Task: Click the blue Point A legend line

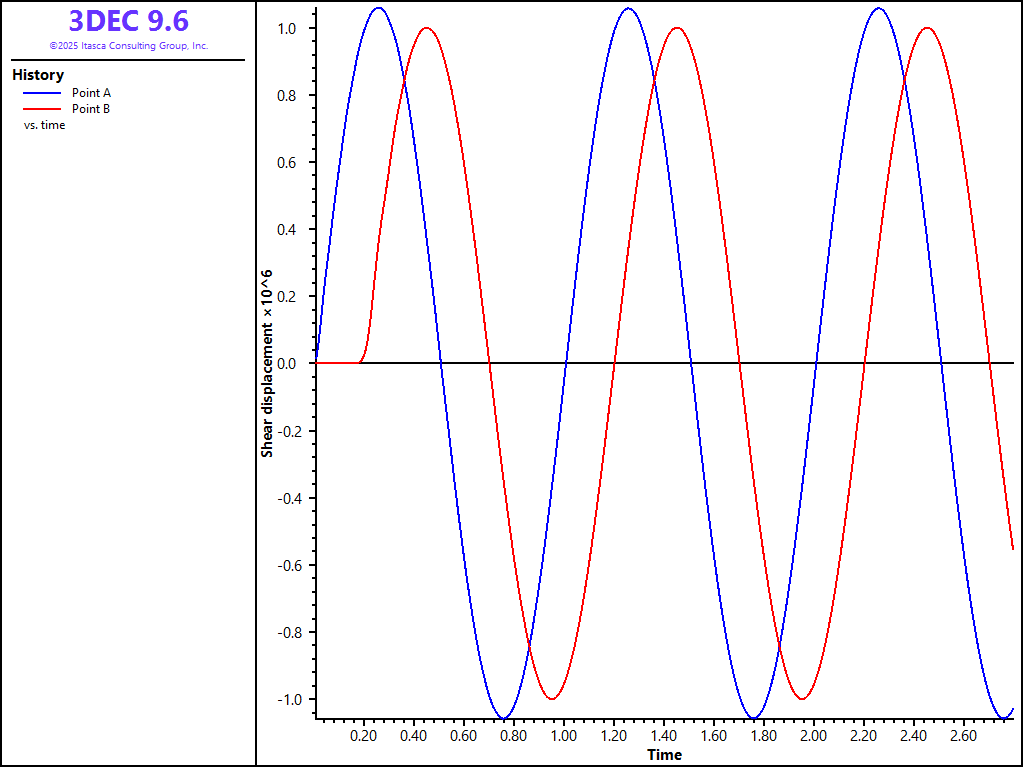Action: 42,93
